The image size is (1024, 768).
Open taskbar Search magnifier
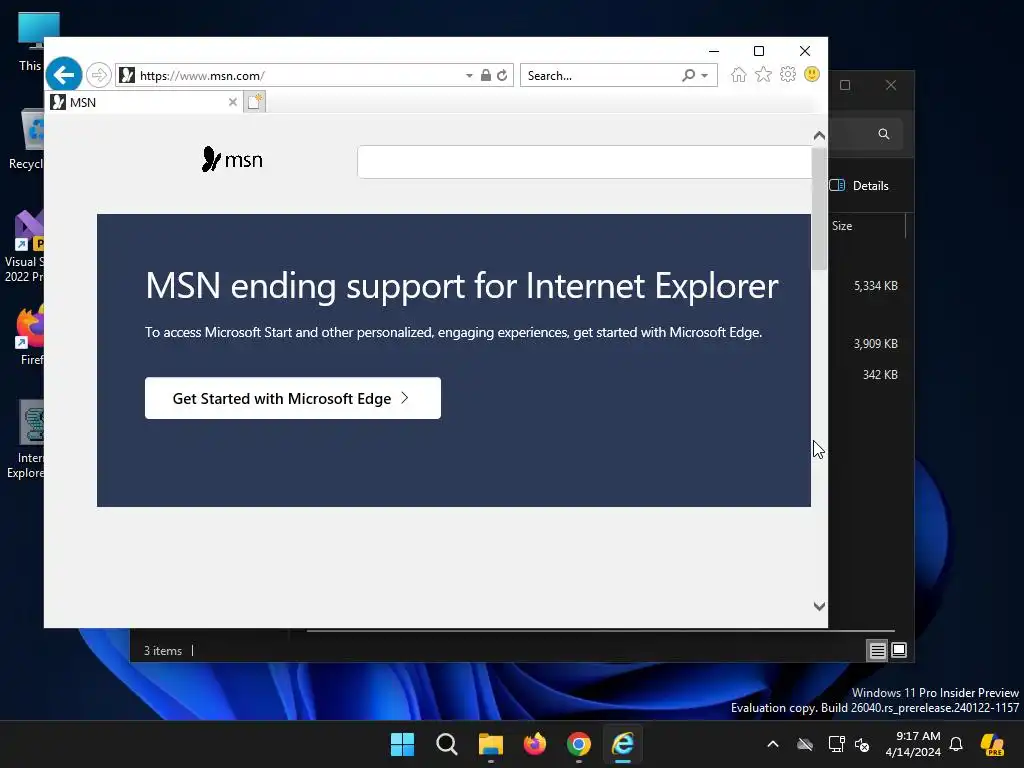tap(447, 744)
